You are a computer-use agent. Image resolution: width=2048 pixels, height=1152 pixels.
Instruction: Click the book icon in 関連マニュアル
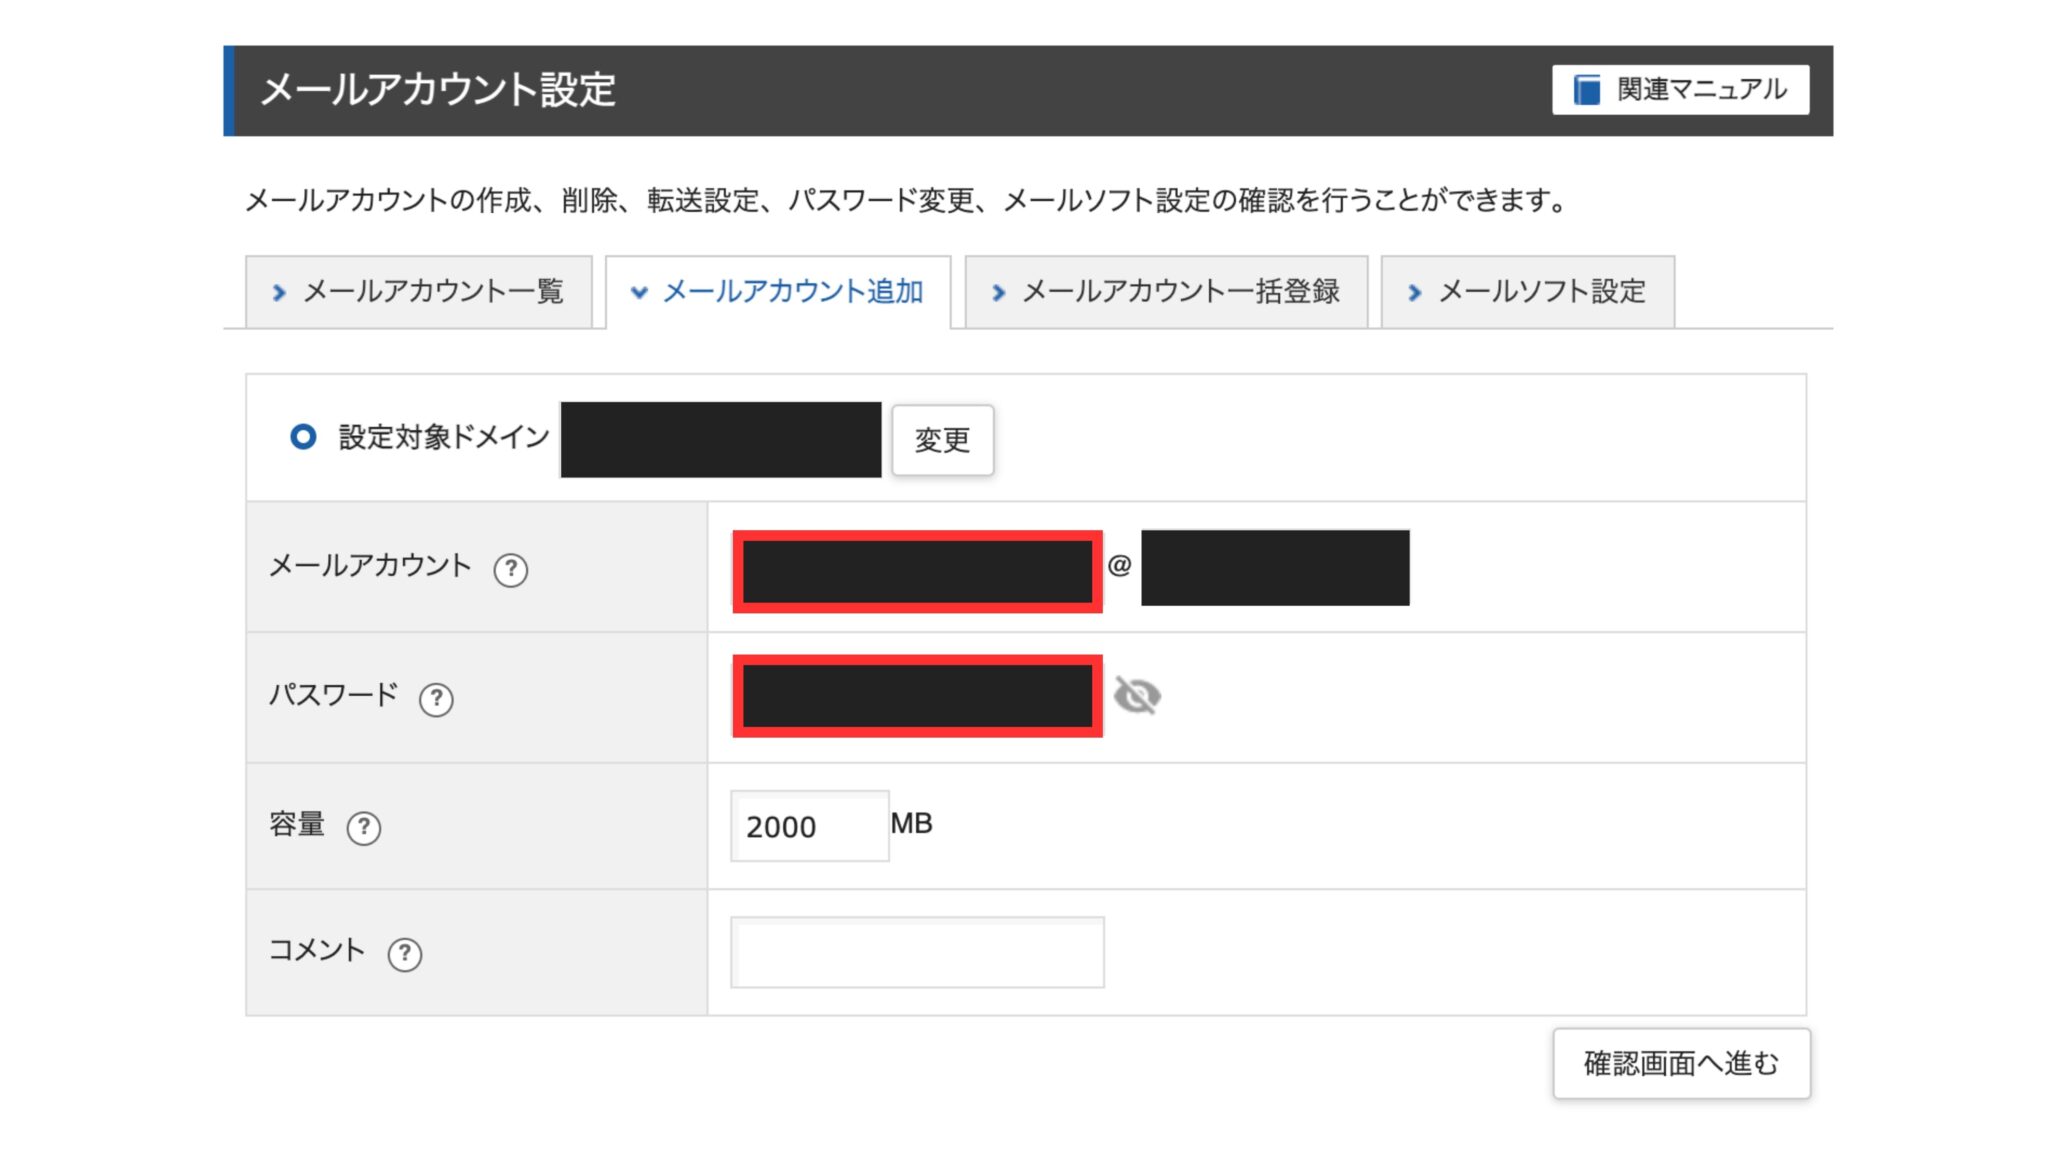point(1586,90)
